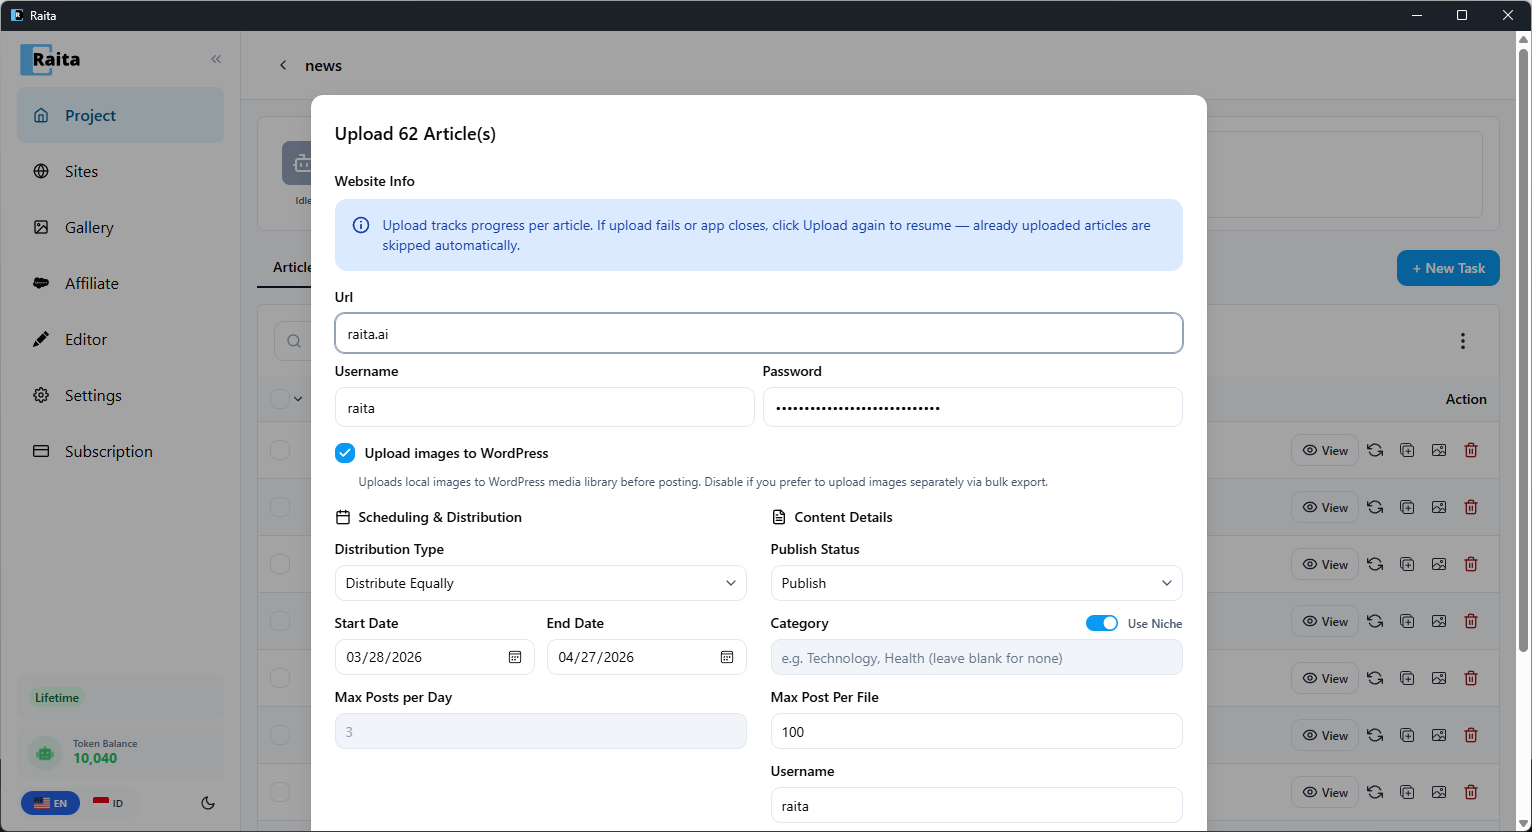
Task: Turn off the Use Niche toggle
Action: tap(1102, 623)
